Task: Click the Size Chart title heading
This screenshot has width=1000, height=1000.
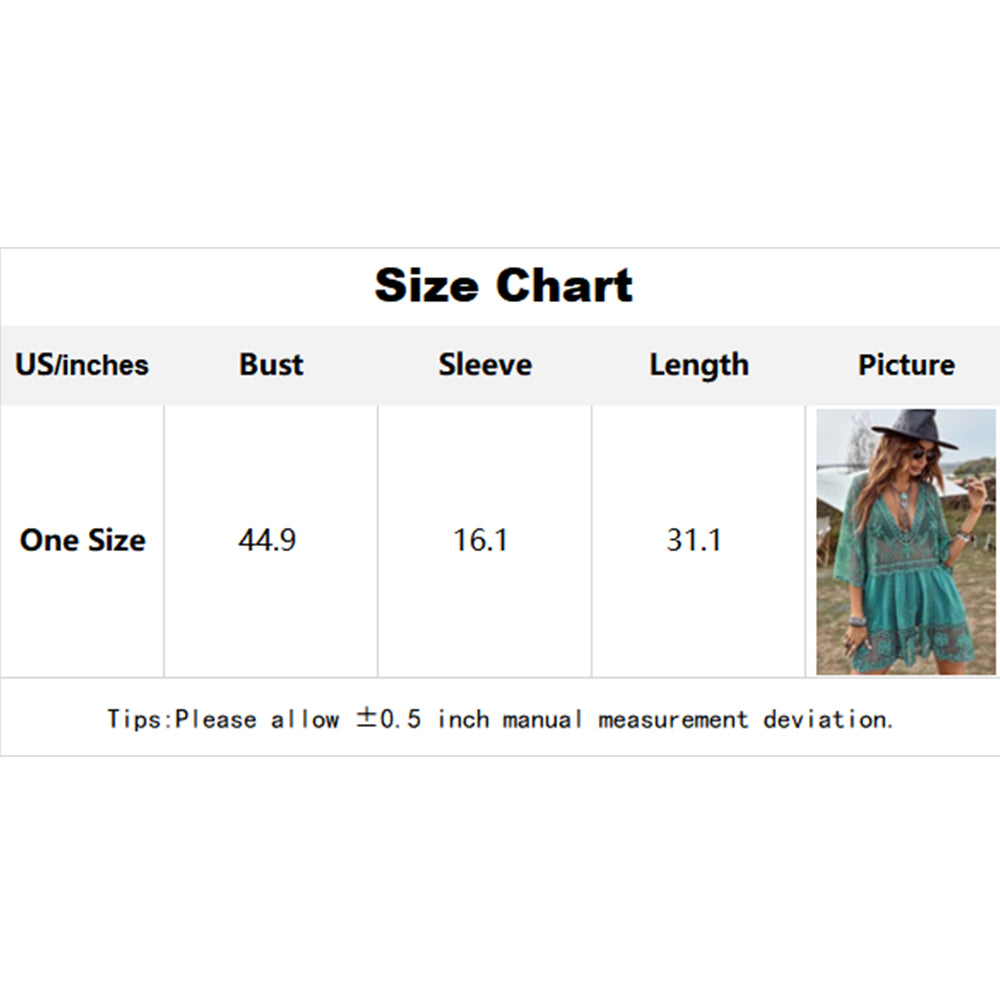Action: pos(503,286)
